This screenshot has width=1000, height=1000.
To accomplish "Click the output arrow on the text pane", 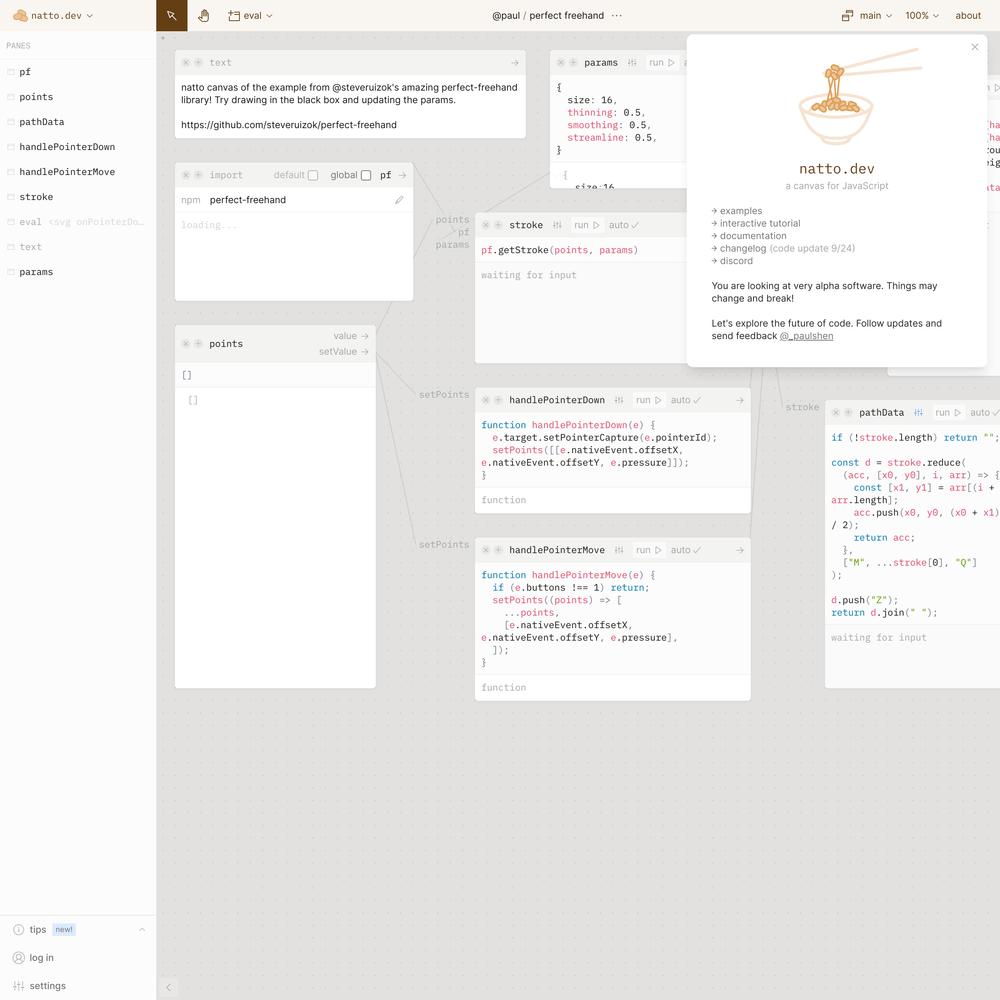I will pyautogui.click(x=515, y=62).
